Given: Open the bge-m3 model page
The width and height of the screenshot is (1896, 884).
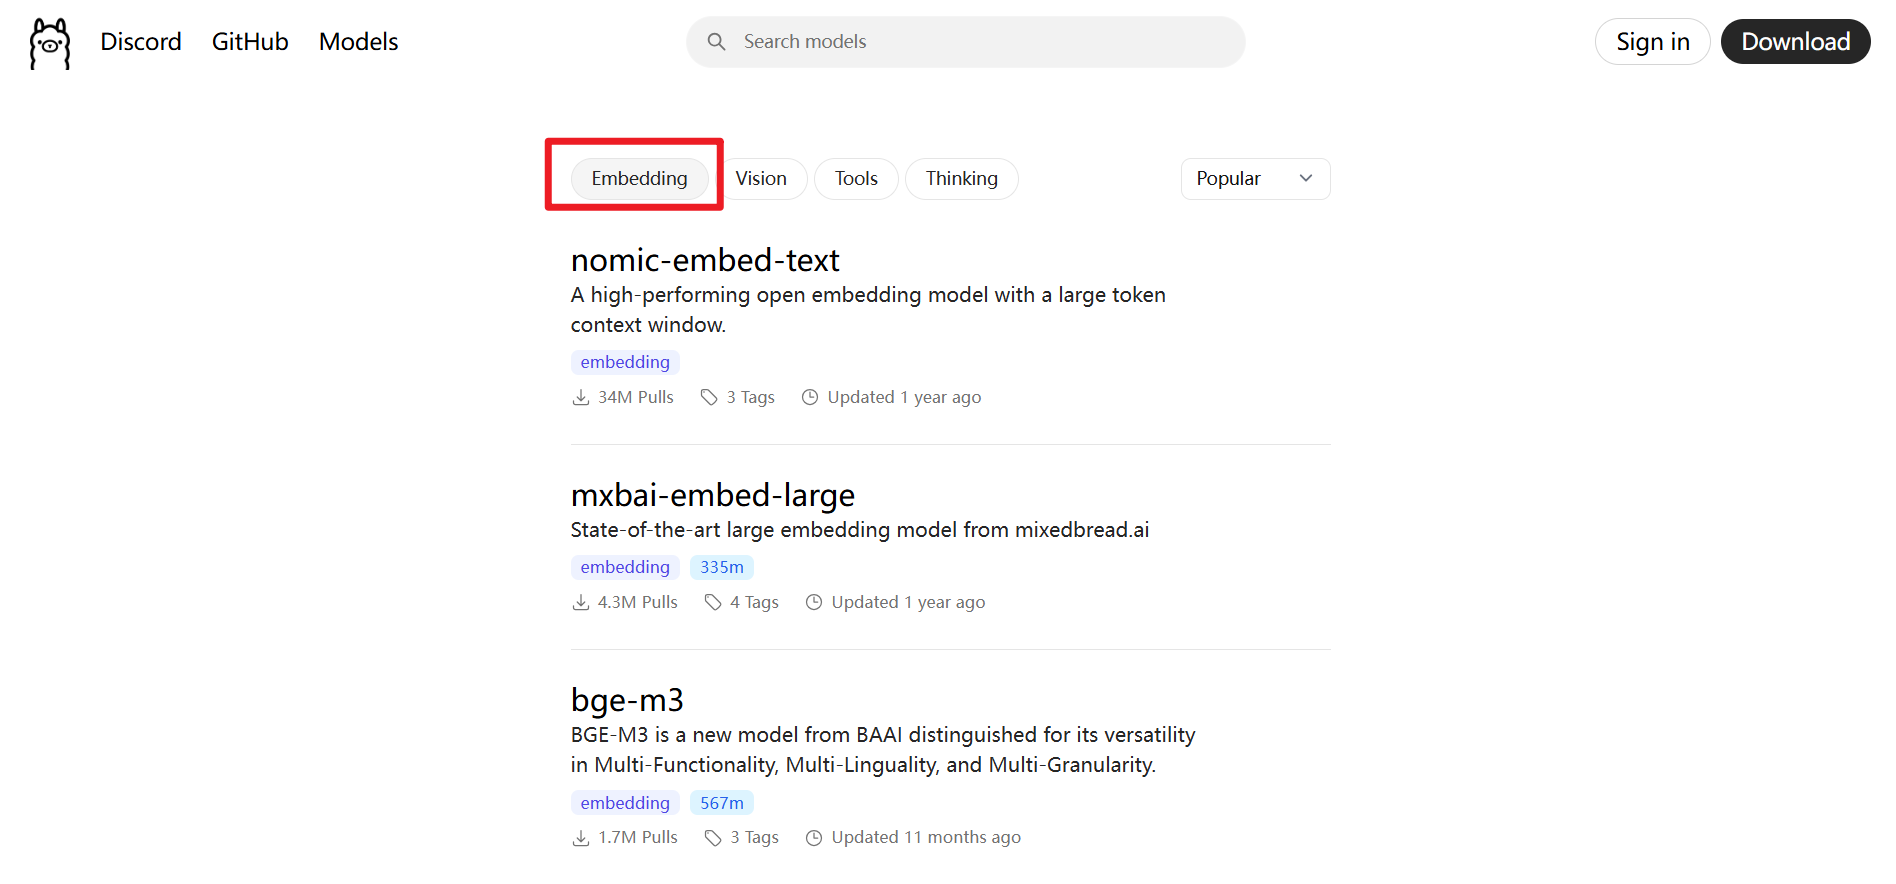Looking at the screenshot, I should tap(627, 700).
